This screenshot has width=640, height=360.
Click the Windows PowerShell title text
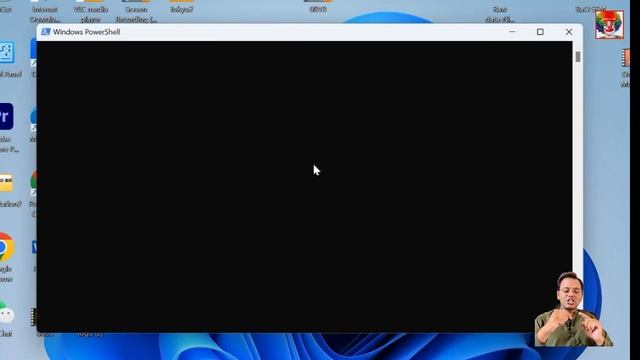87,32
